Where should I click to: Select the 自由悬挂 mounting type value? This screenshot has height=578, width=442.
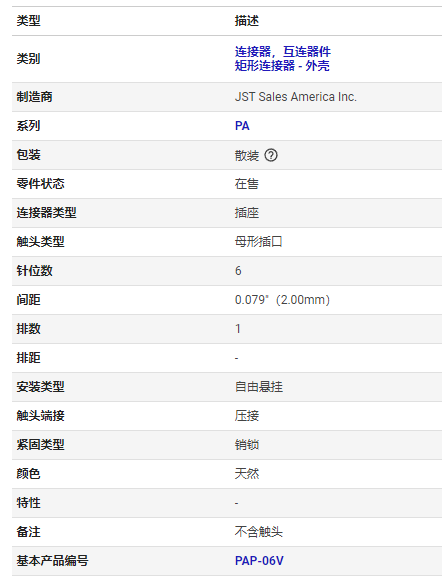tap(258, 387)
